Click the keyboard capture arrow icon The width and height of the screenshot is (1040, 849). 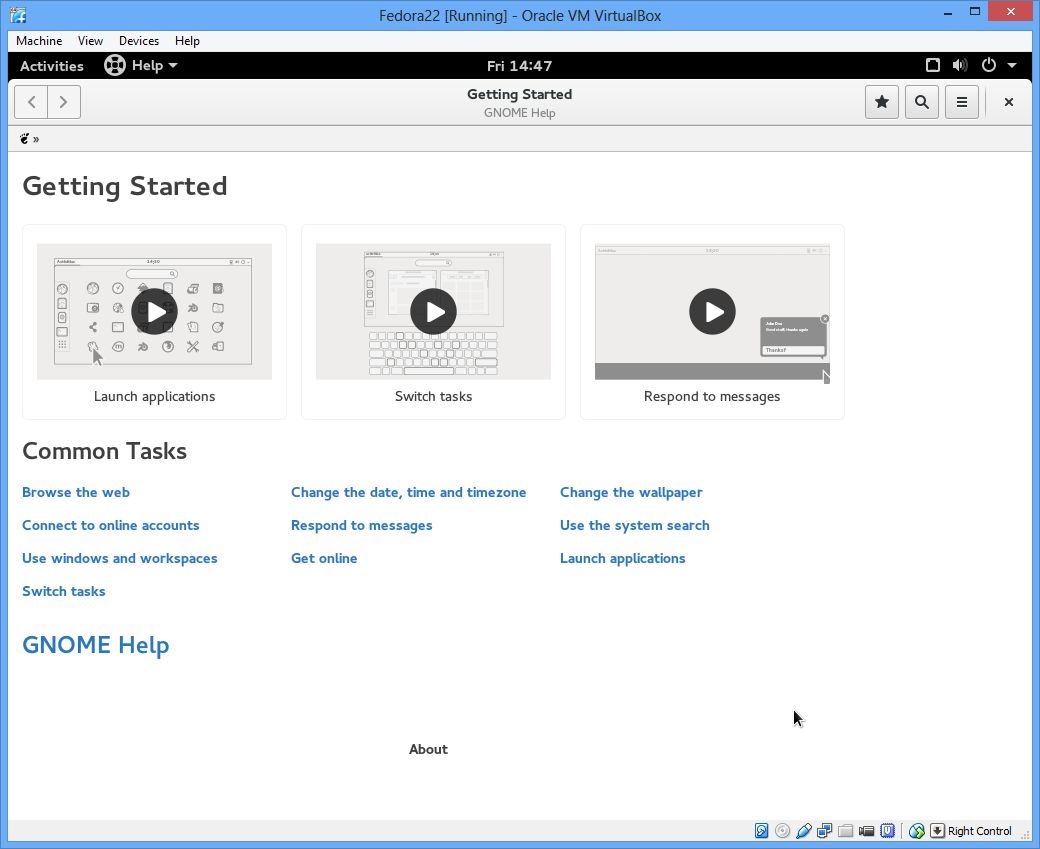coord(937,830)
